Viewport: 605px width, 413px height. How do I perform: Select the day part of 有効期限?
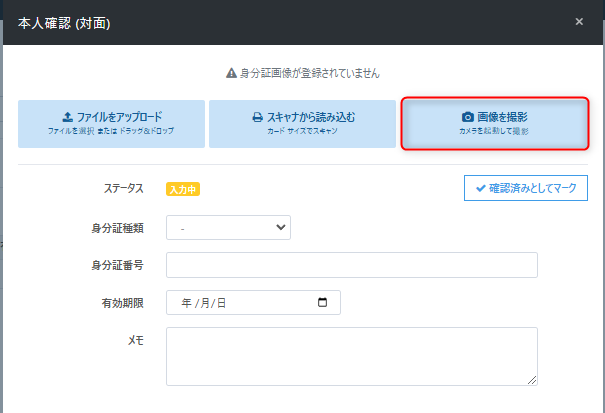220,302
